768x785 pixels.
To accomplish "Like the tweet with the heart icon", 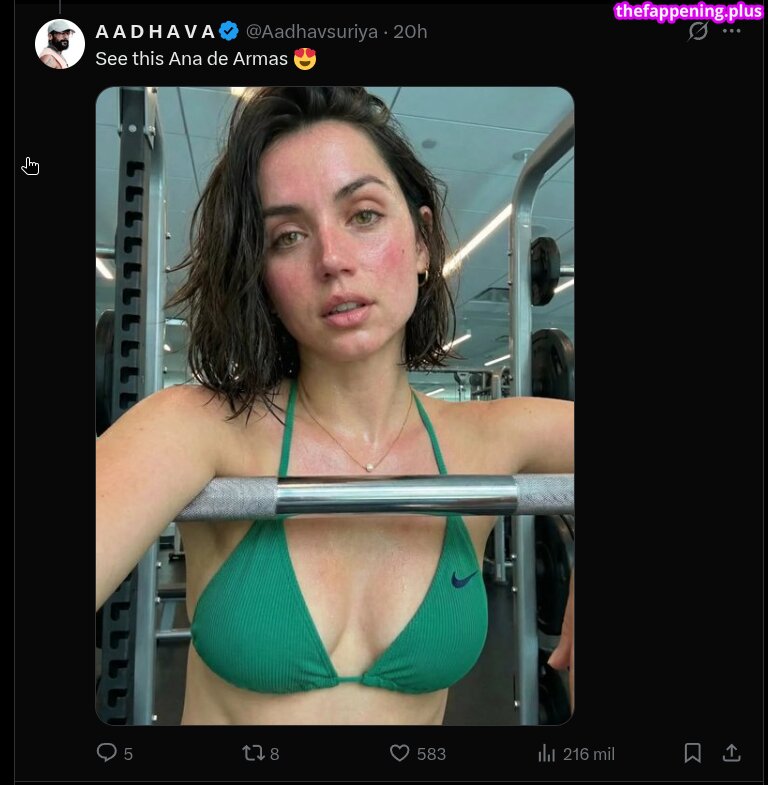I will 399,753.
